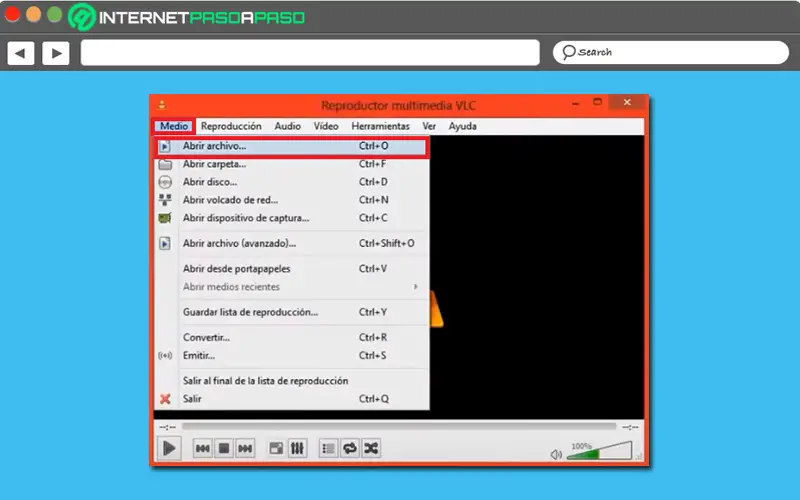Open extended settings equalizer icon
800x500 pixels.
[297, 448]
